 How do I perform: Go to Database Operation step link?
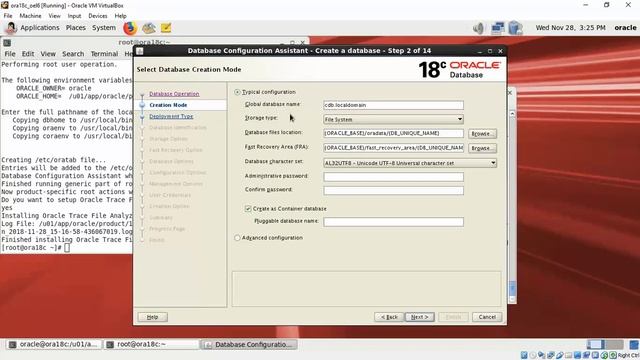tap(174, 94)
